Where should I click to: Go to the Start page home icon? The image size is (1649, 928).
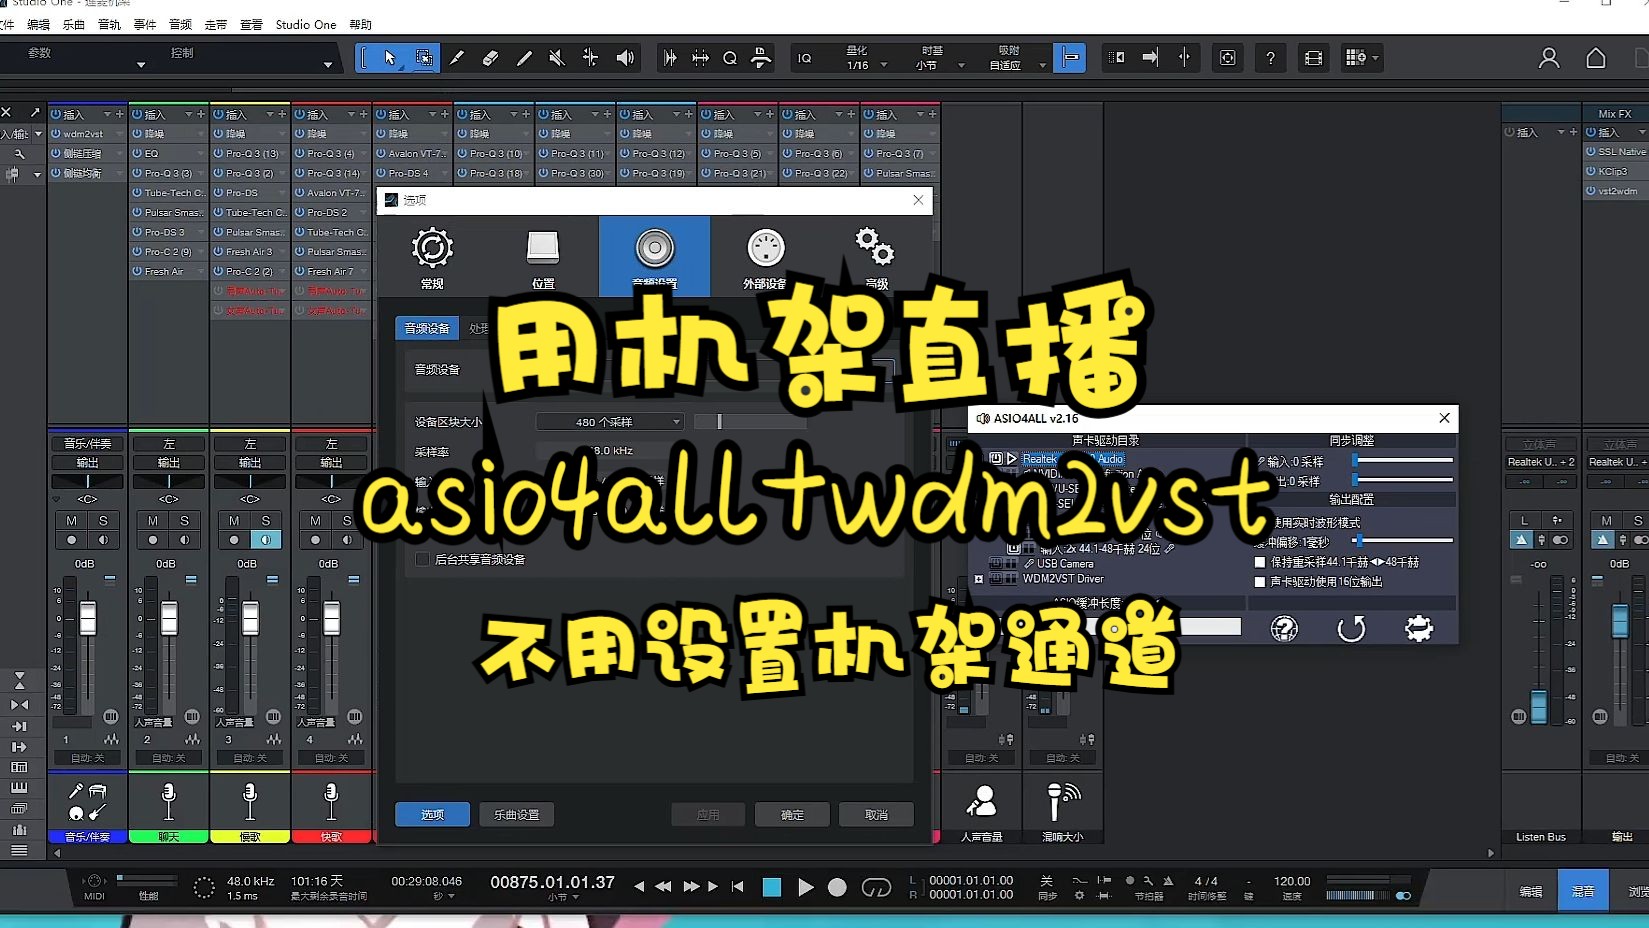tap(1596, 58)
